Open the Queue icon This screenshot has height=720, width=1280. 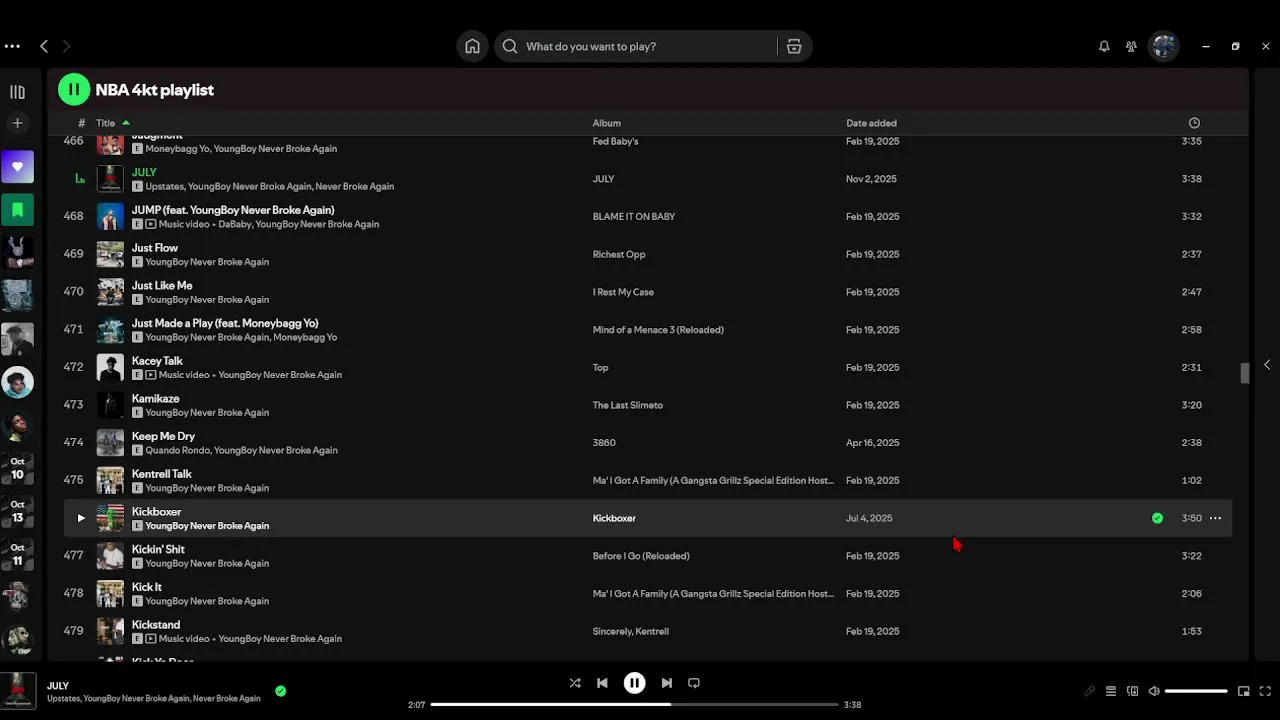[1110, 691]
